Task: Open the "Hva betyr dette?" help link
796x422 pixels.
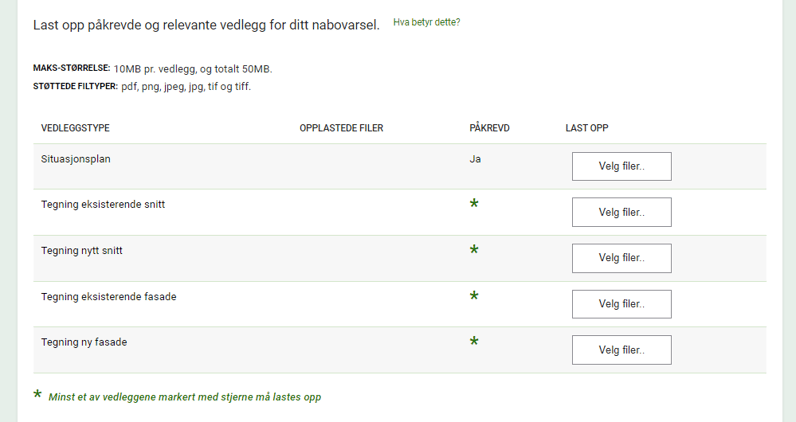Action: click(427, 22)
